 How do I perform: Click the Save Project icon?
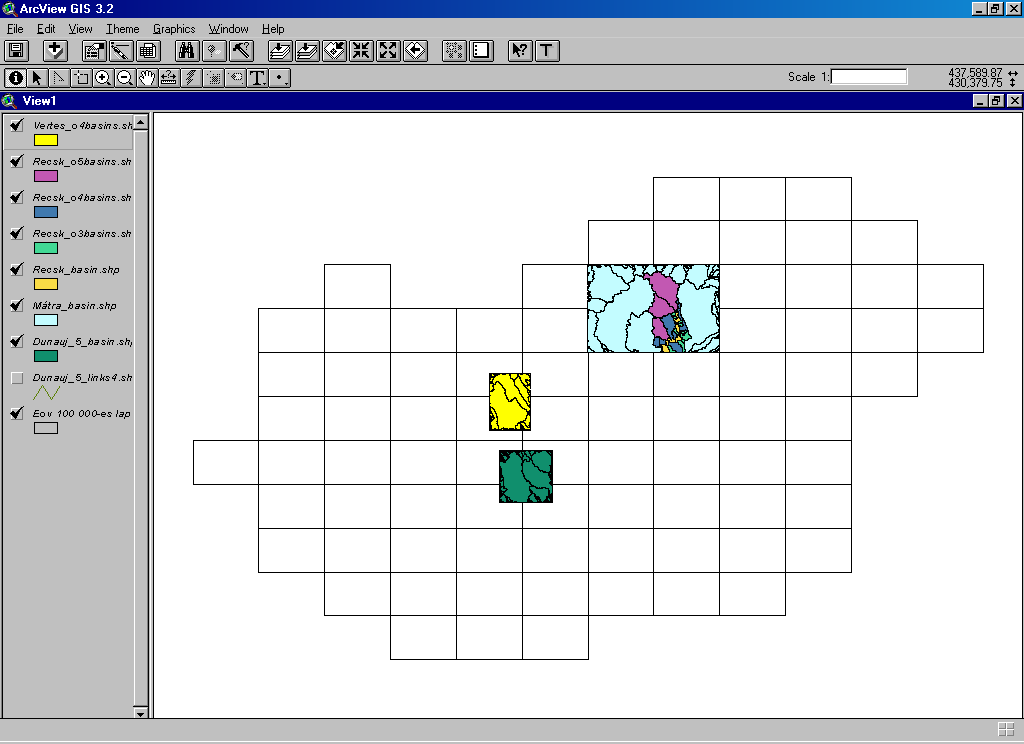point(16,51)
